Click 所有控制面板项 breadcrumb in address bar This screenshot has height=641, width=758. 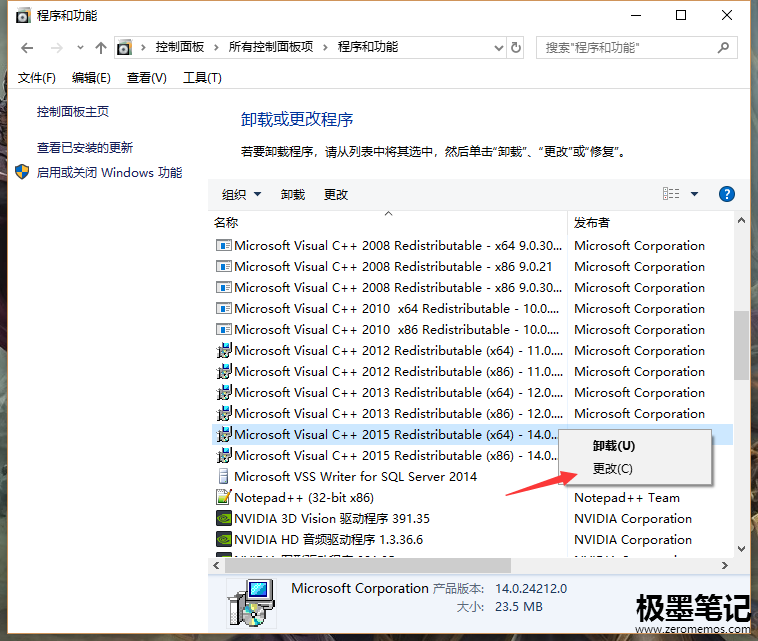[x=271, y=47]
